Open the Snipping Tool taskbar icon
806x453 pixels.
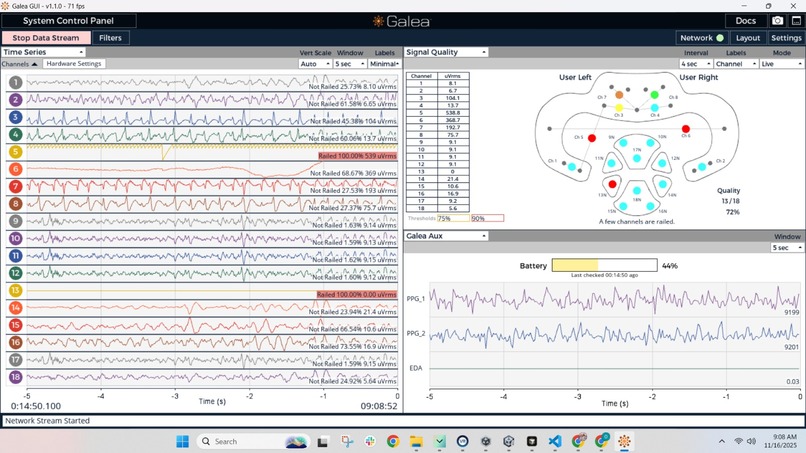[347, 441]
